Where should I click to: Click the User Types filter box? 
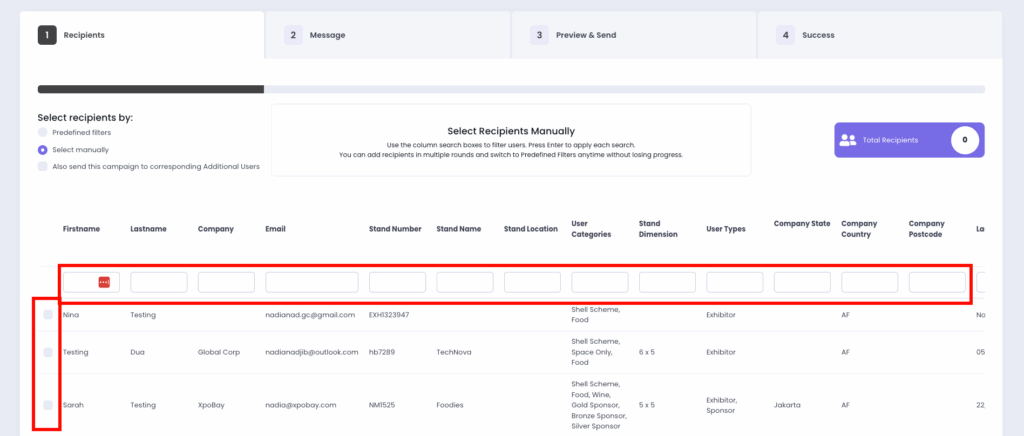coord(734,283)
